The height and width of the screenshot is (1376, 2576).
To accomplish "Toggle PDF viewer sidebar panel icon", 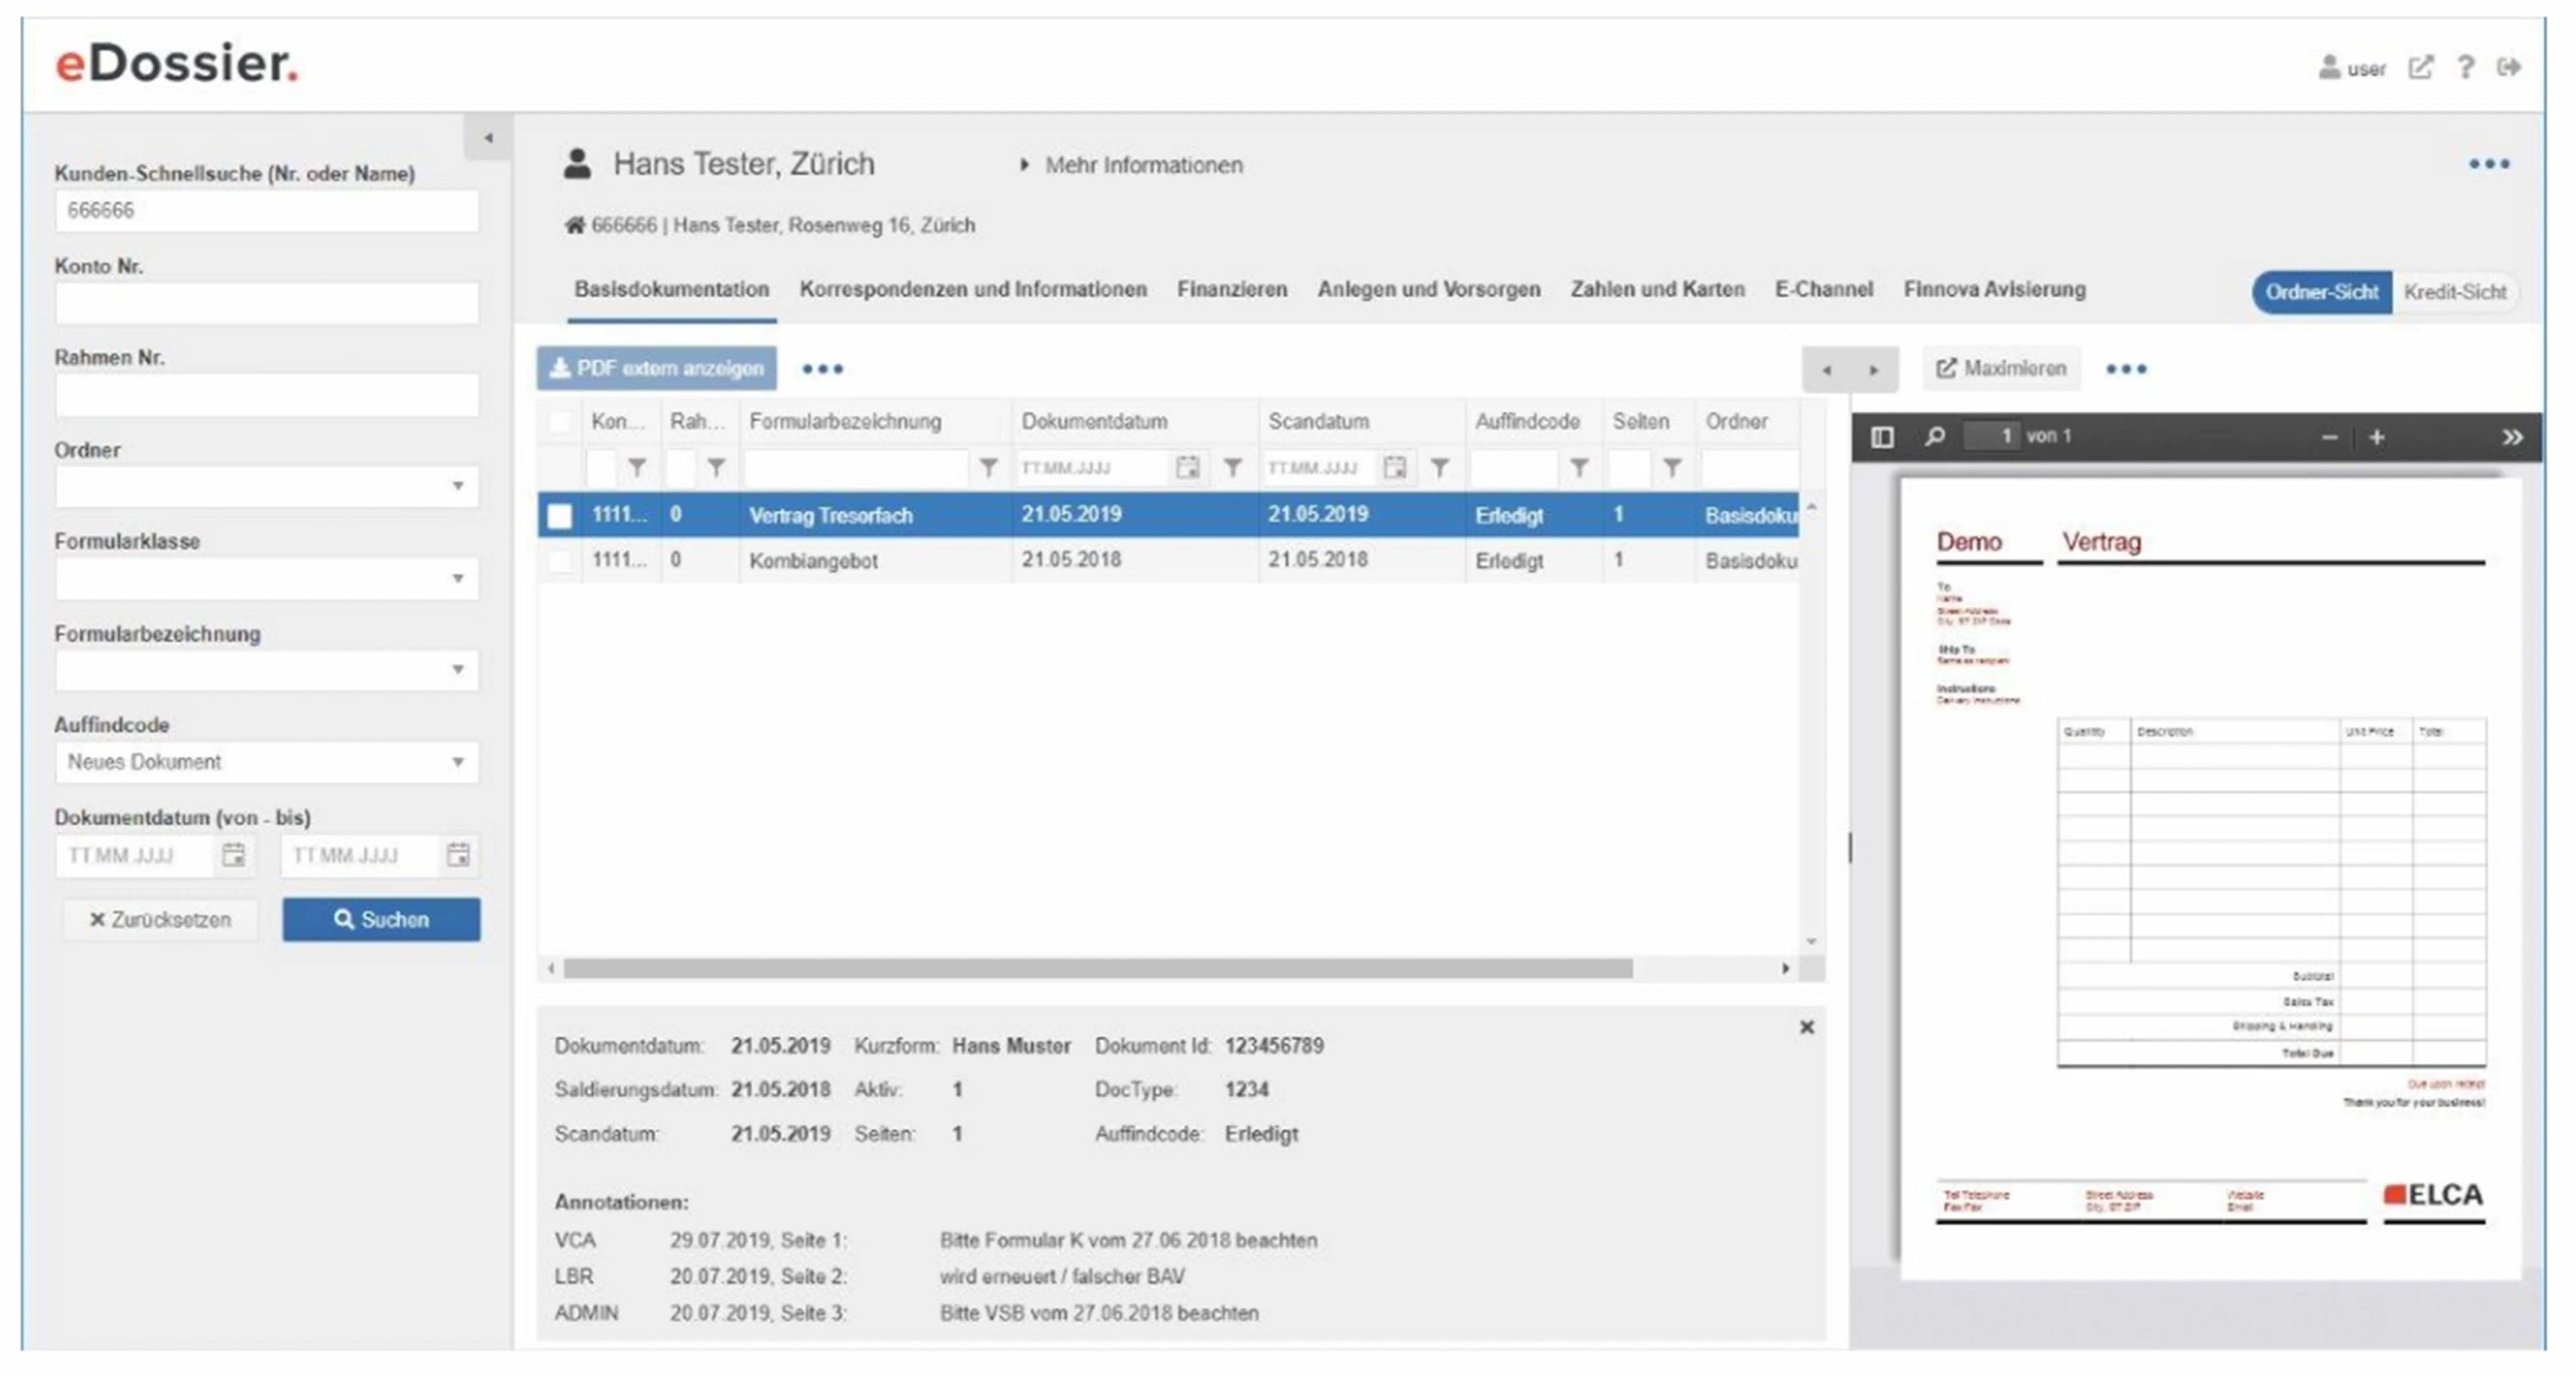I will tap(1882, 437).
